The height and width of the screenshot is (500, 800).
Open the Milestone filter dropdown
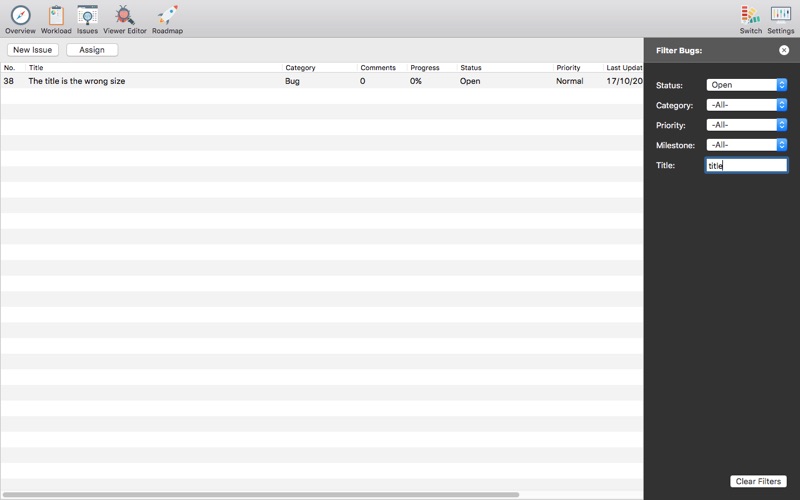(x=746, y=145)
